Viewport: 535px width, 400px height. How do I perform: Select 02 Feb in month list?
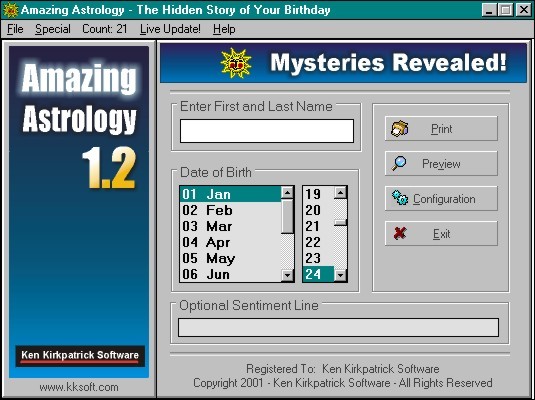230,210
